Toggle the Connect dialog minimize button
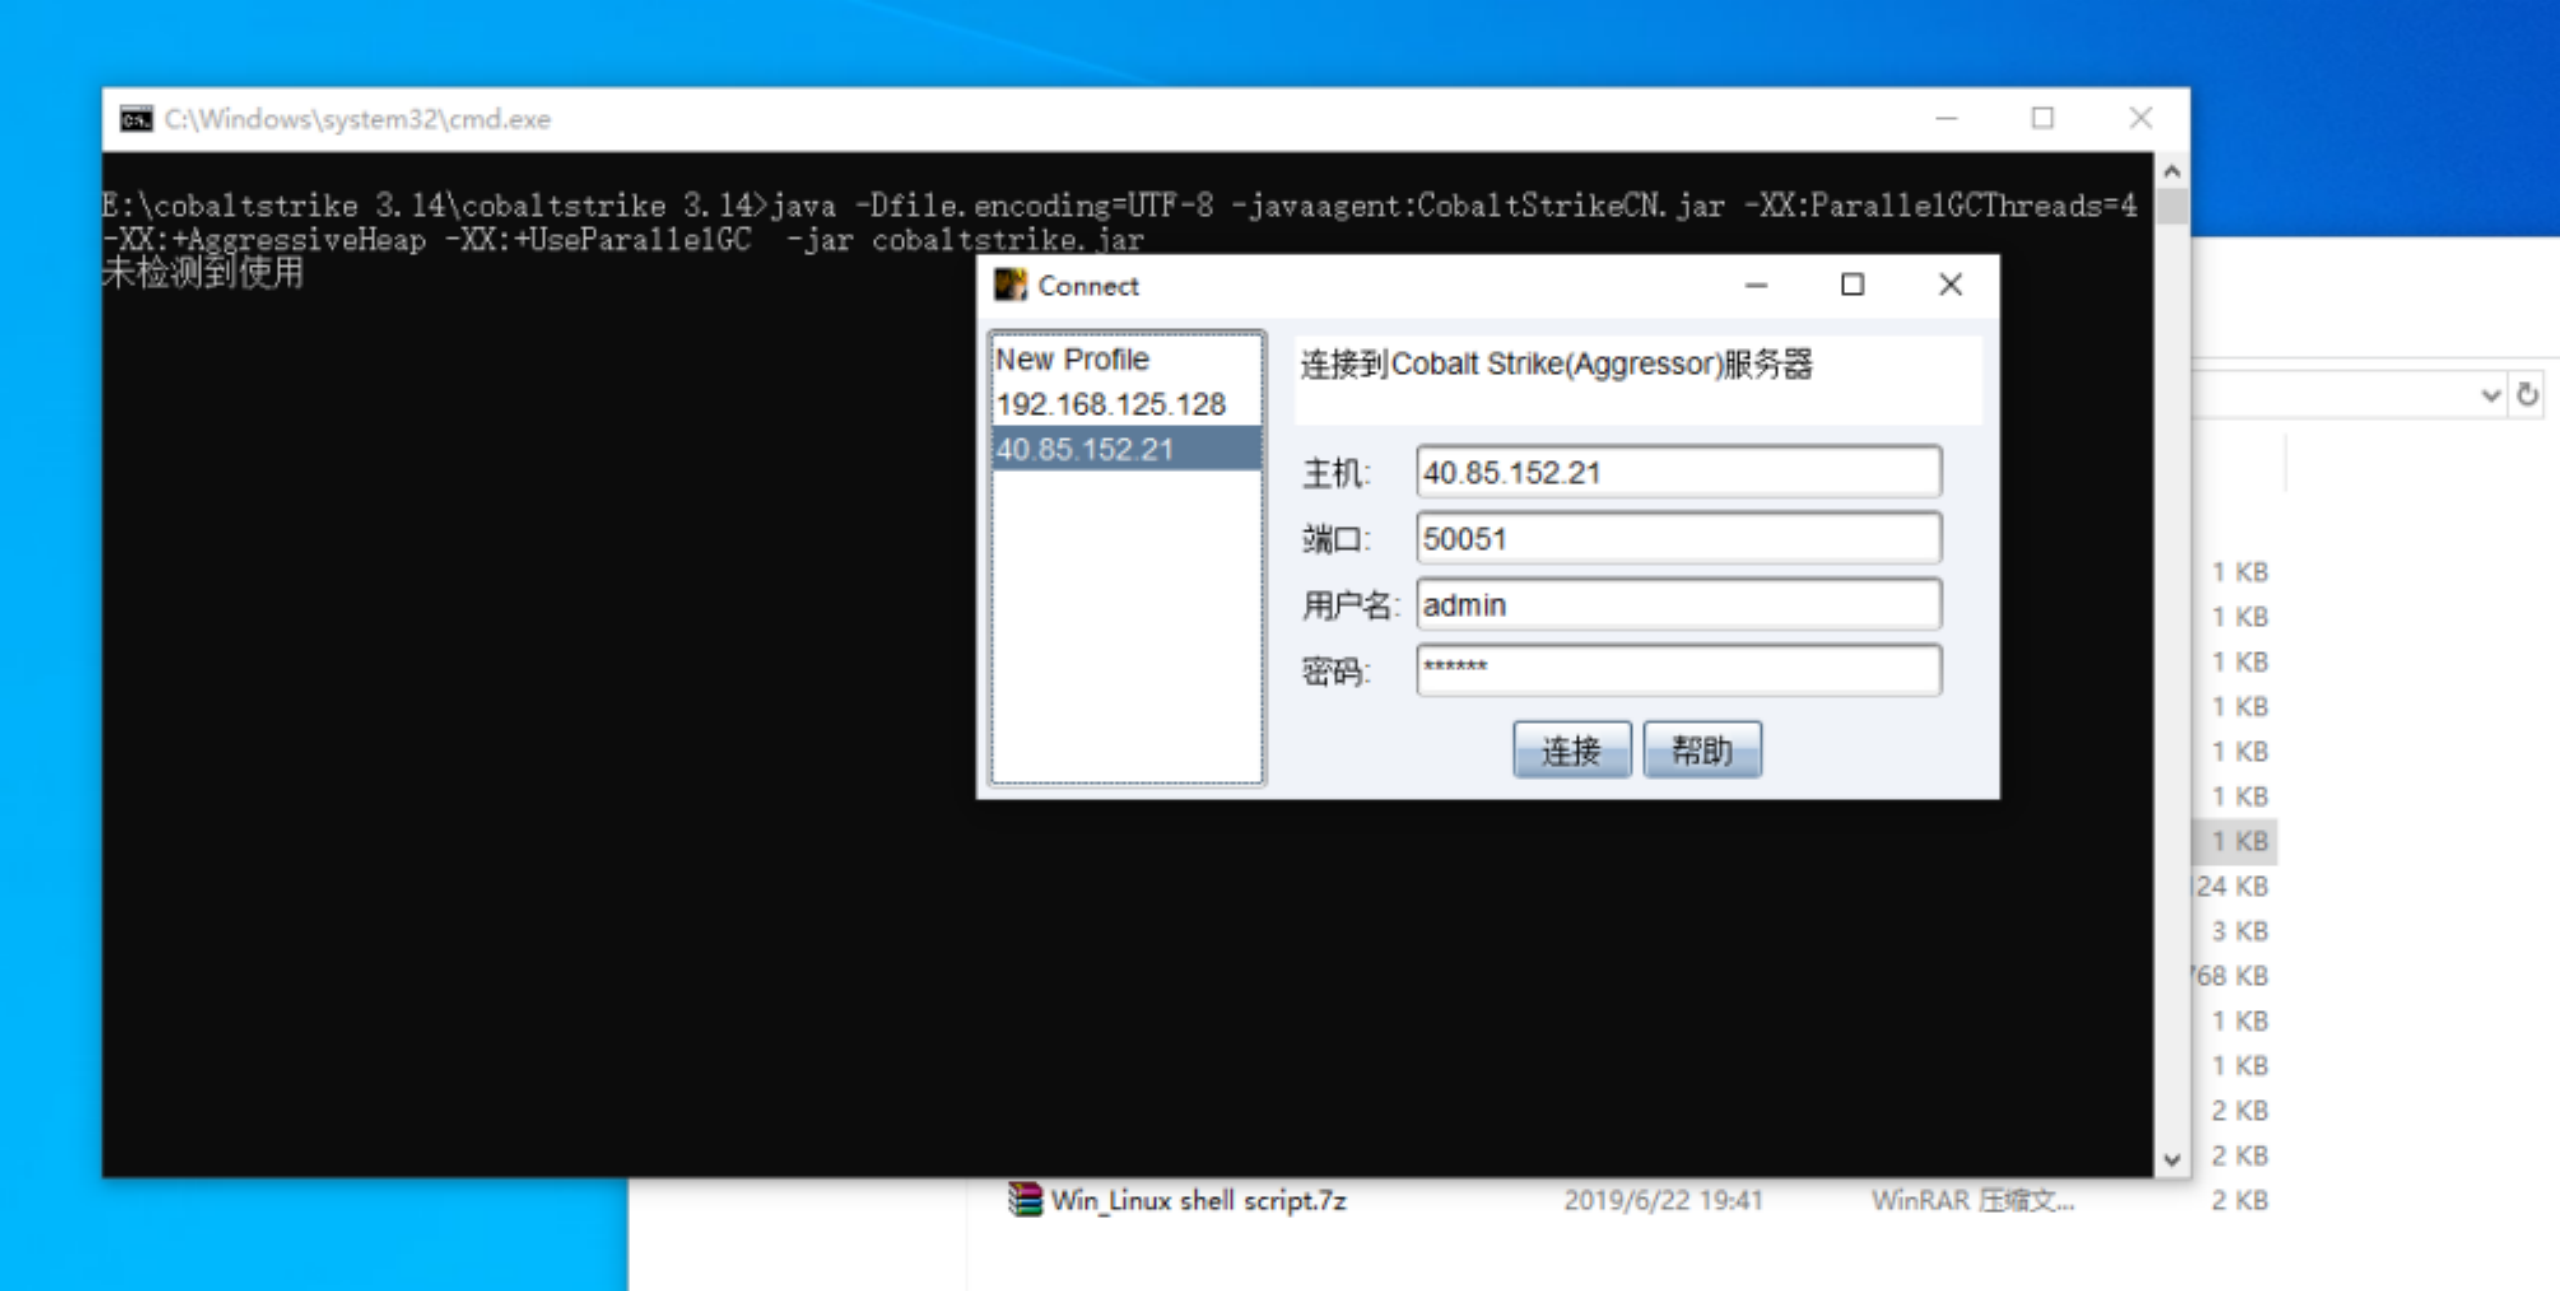 1755,285
